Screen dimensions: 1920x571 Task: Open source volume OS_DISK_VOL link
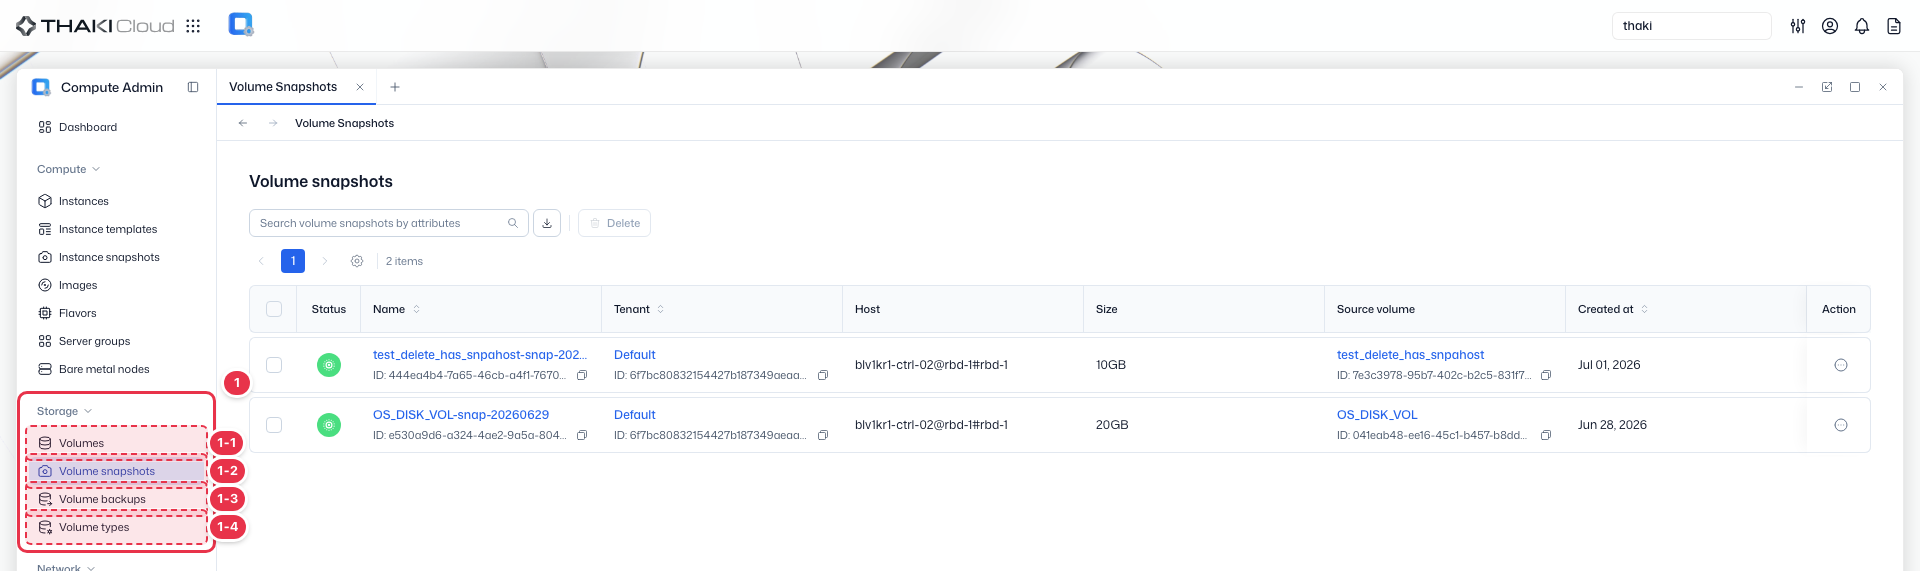point(1377,415)
